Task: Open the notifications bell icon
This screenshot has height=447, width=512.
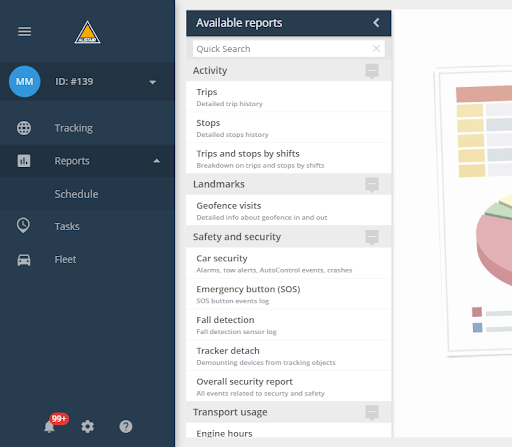Action: [49, 426]
